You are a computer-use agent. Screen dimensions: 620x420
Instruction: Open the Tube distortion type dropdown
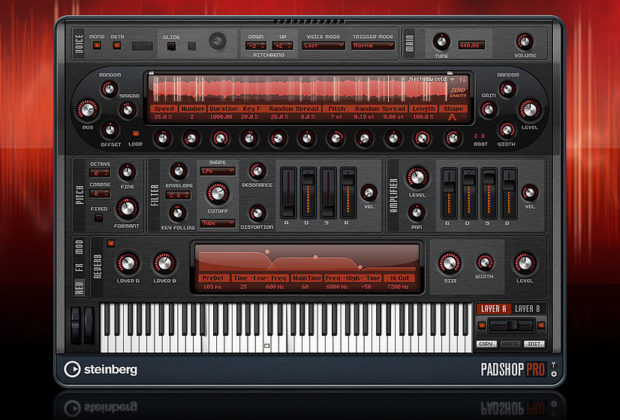click(x=217, y=223)
